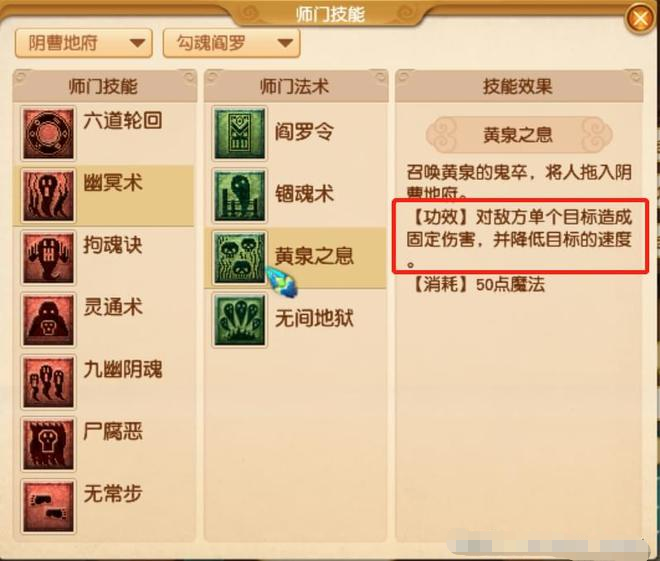The image size is (660, 561).
Task: Click the 幽冥术 ghost skill icon
Action: click(48, 196)
